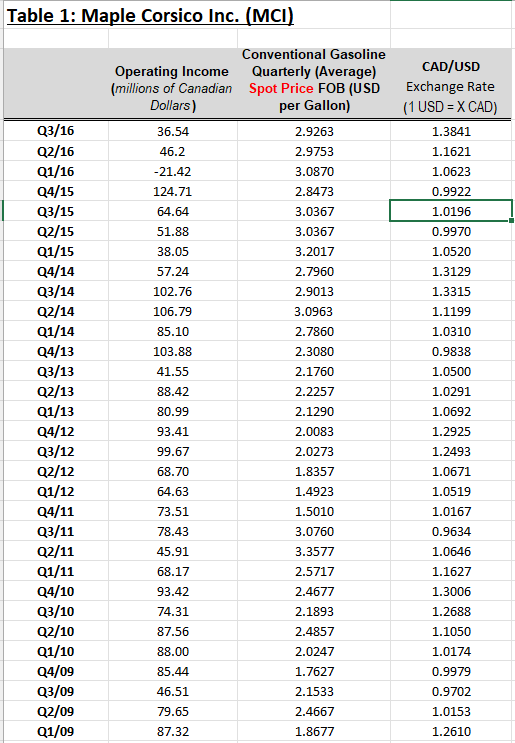Select the spot price cell 1.5010

[x=314, y=511]
